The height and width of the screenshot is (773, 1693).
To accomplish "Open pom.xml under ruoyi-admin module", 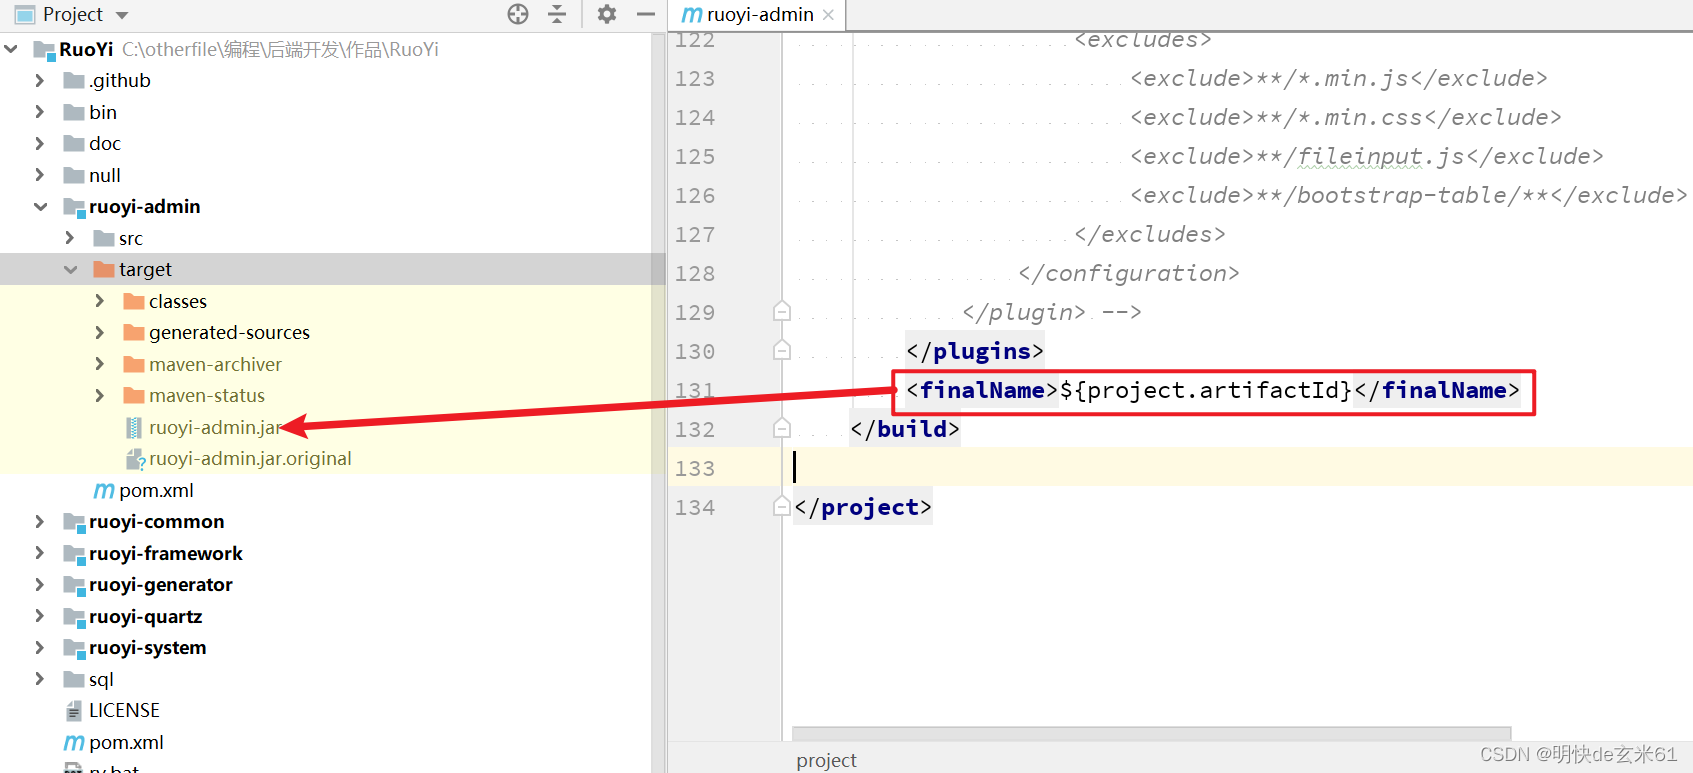I will (x=156, y=490).
